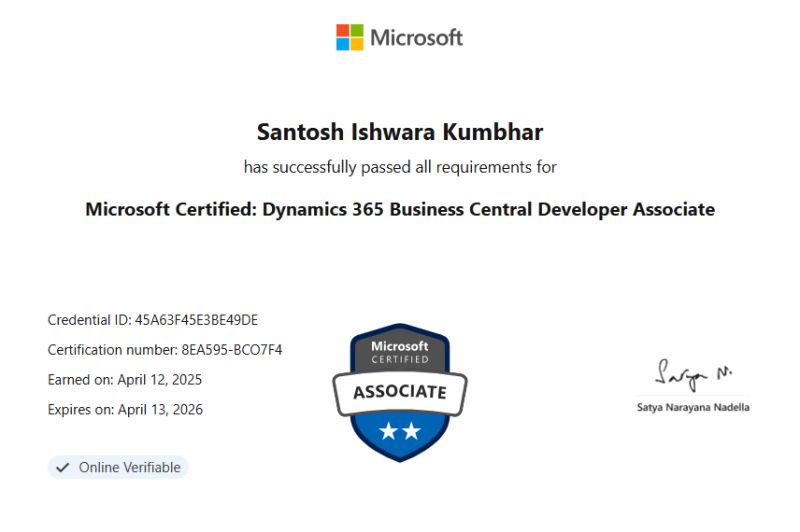Click the checkmark icon in Online Verifiable
Image resolution: width=800 pixels, height=532 pixels.
pos(63,467)
